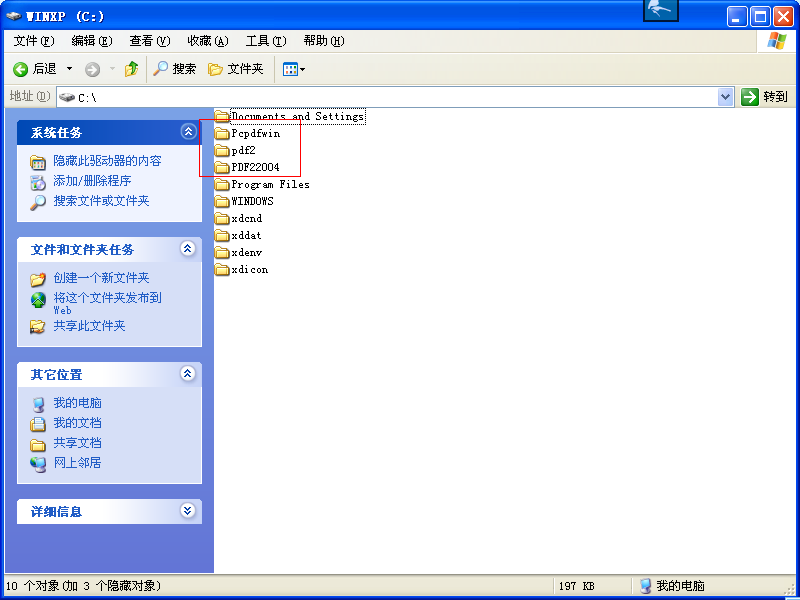Click the My Computer icon in sidebar

point(38,405)
